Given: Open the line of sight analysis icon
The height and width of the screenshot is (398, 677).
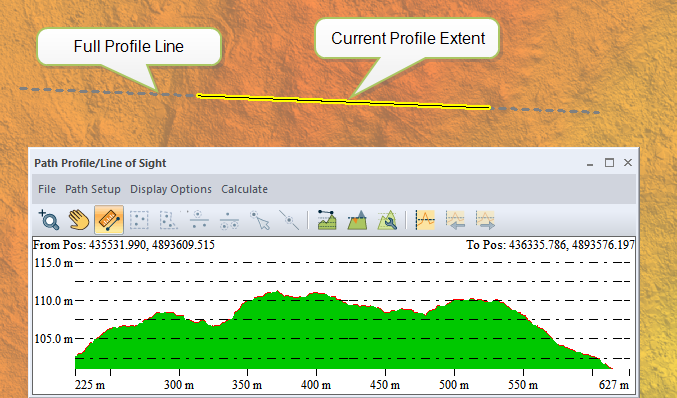Looking at the screenshot, I should [327, 220].
